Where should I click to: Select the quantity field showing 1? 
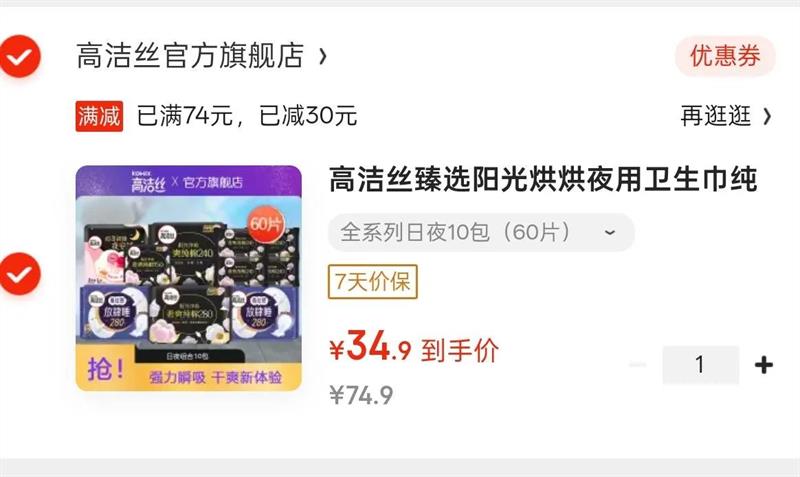701,365
